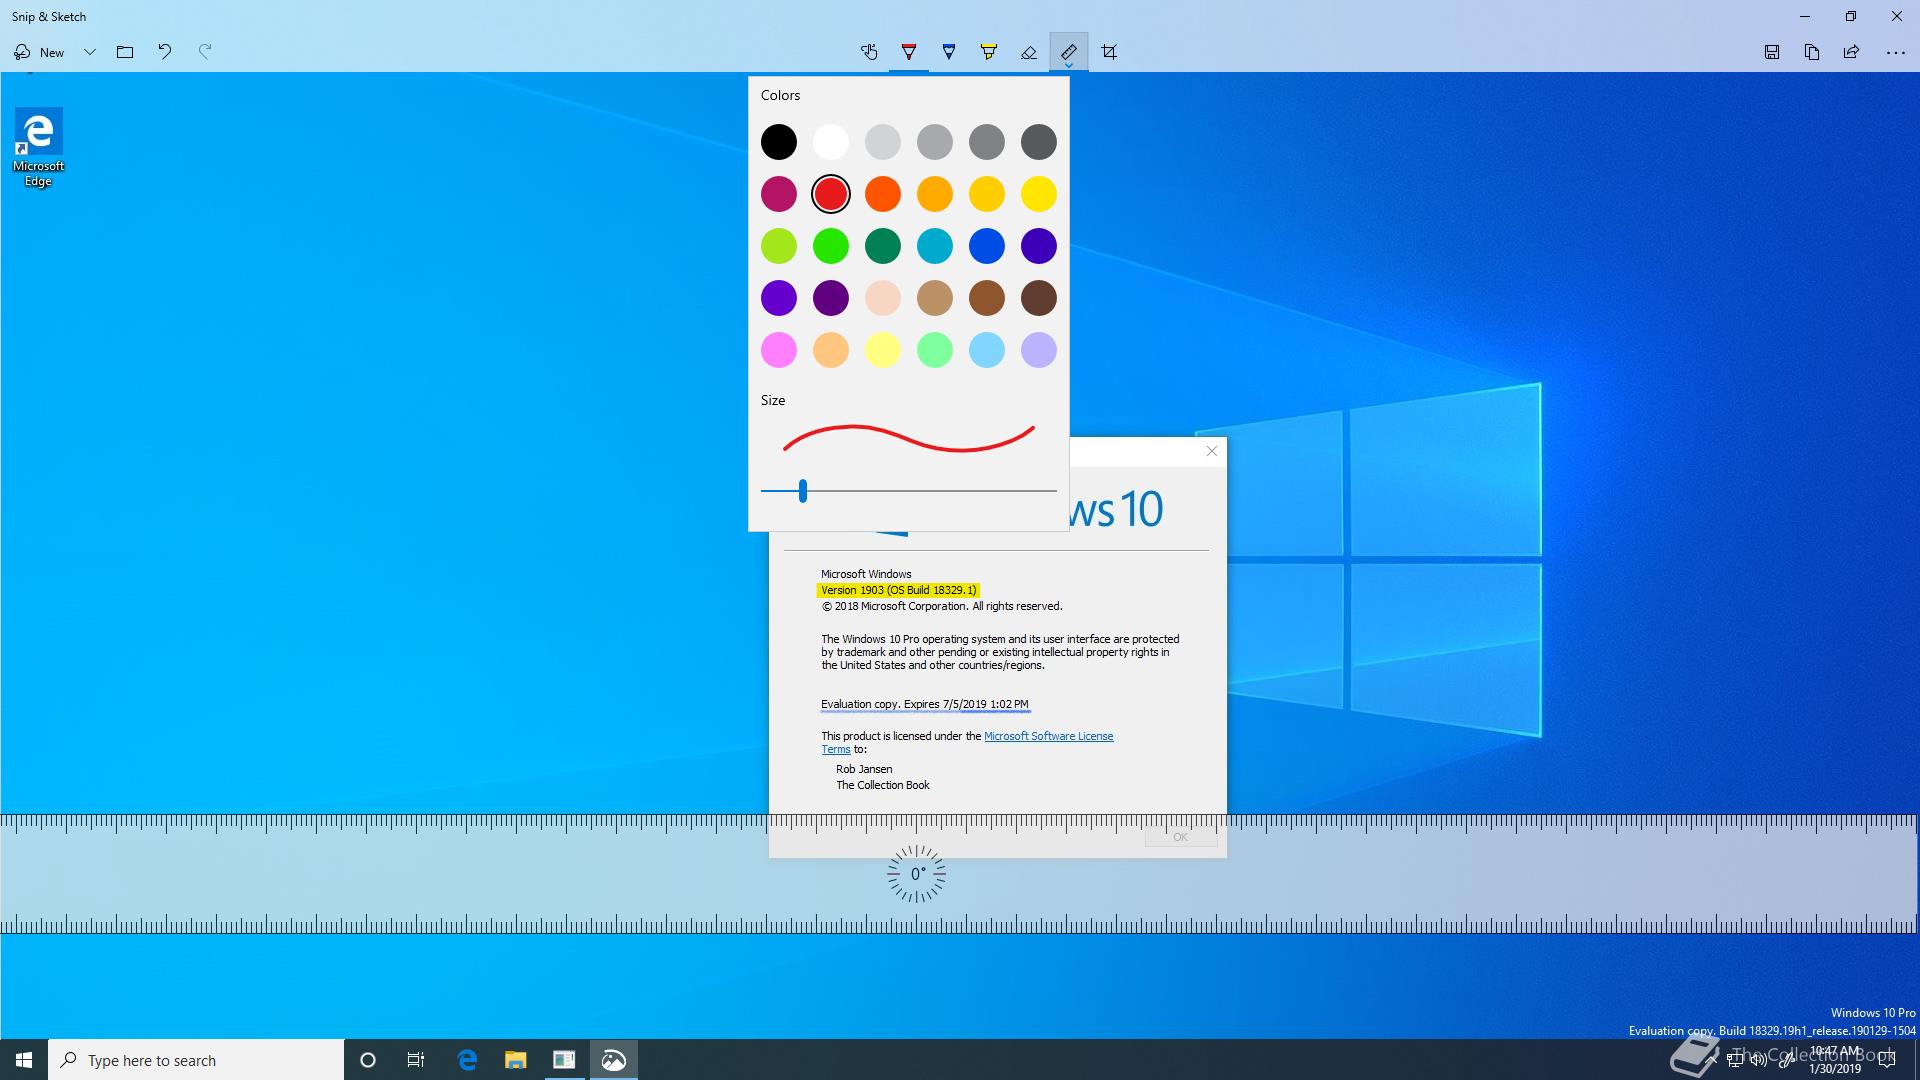Start a New snip
This screenshot has width=1920, height=1080.
[39, 52]
